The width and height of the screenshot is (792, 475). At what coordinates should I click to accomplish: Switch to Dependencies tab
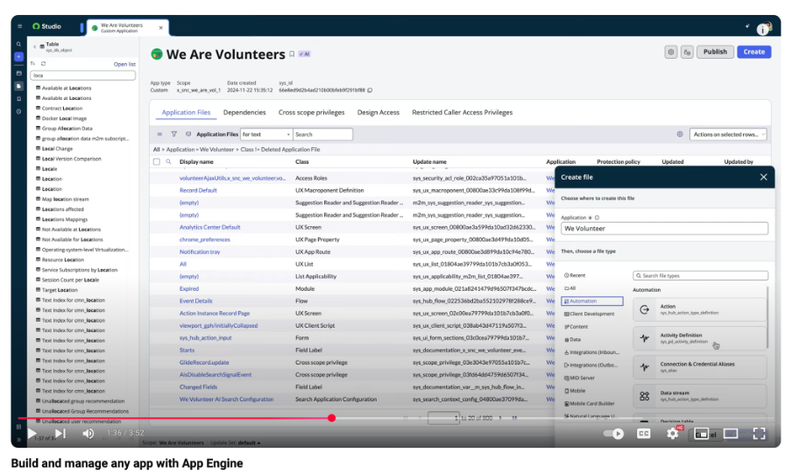tap(244, 112)
